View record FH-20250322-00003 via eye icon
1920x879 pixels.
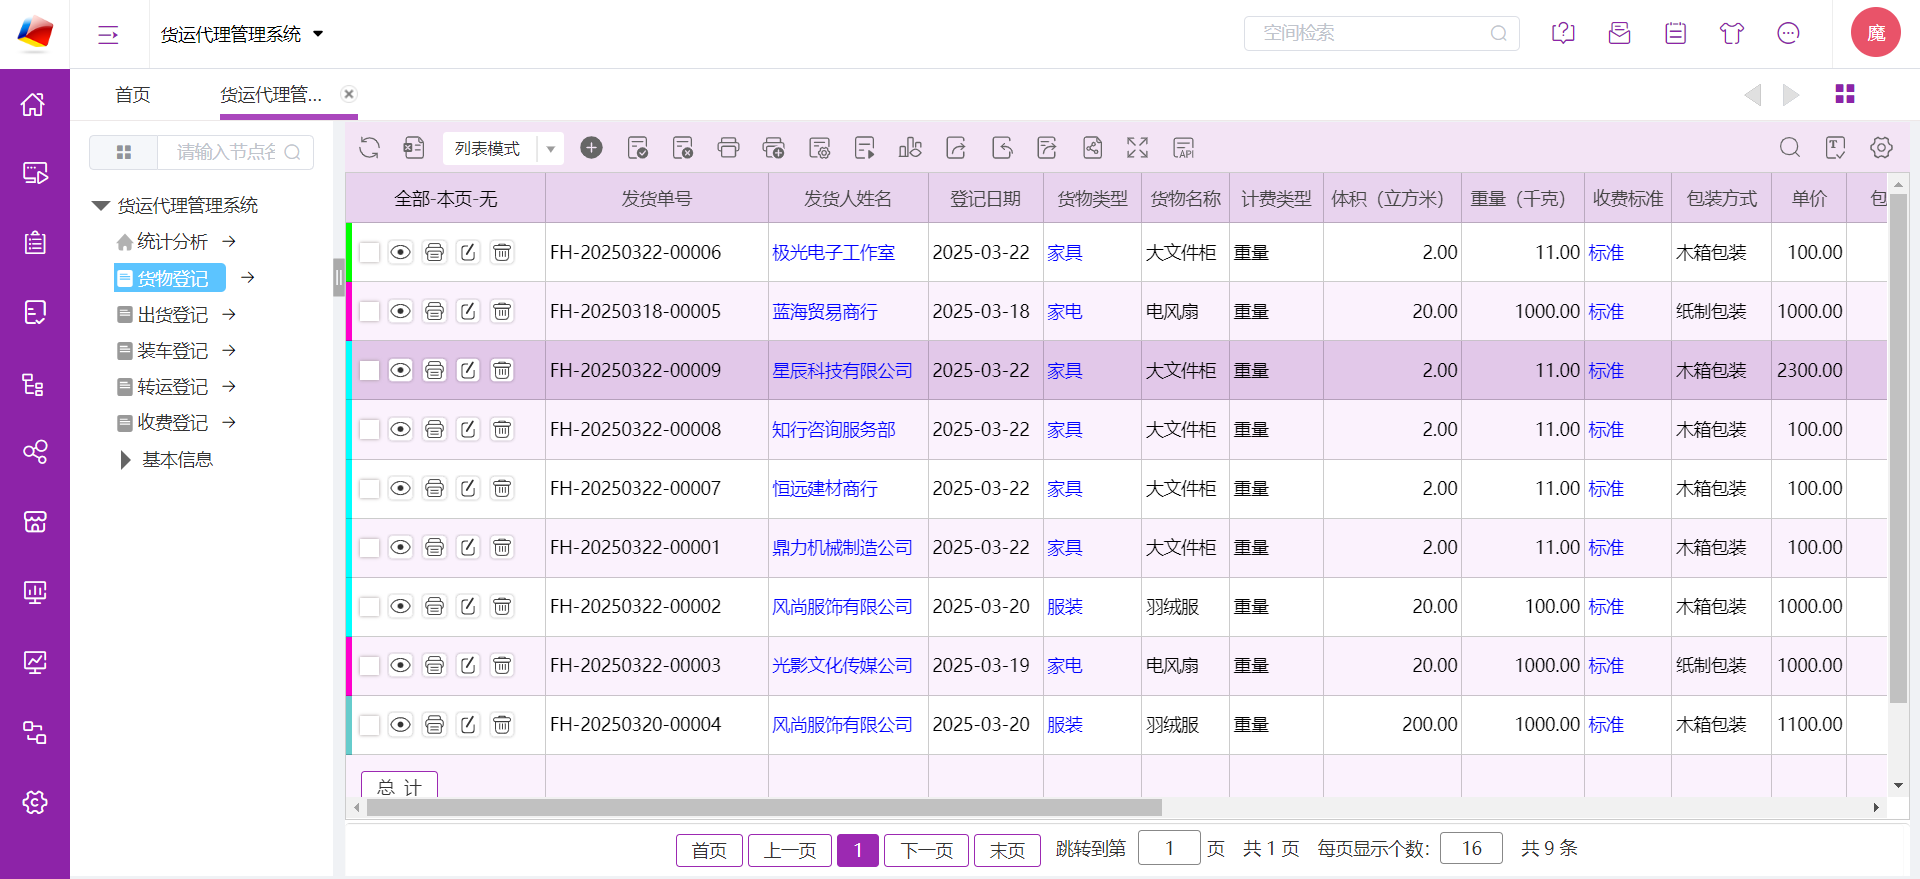coord(400,665)
